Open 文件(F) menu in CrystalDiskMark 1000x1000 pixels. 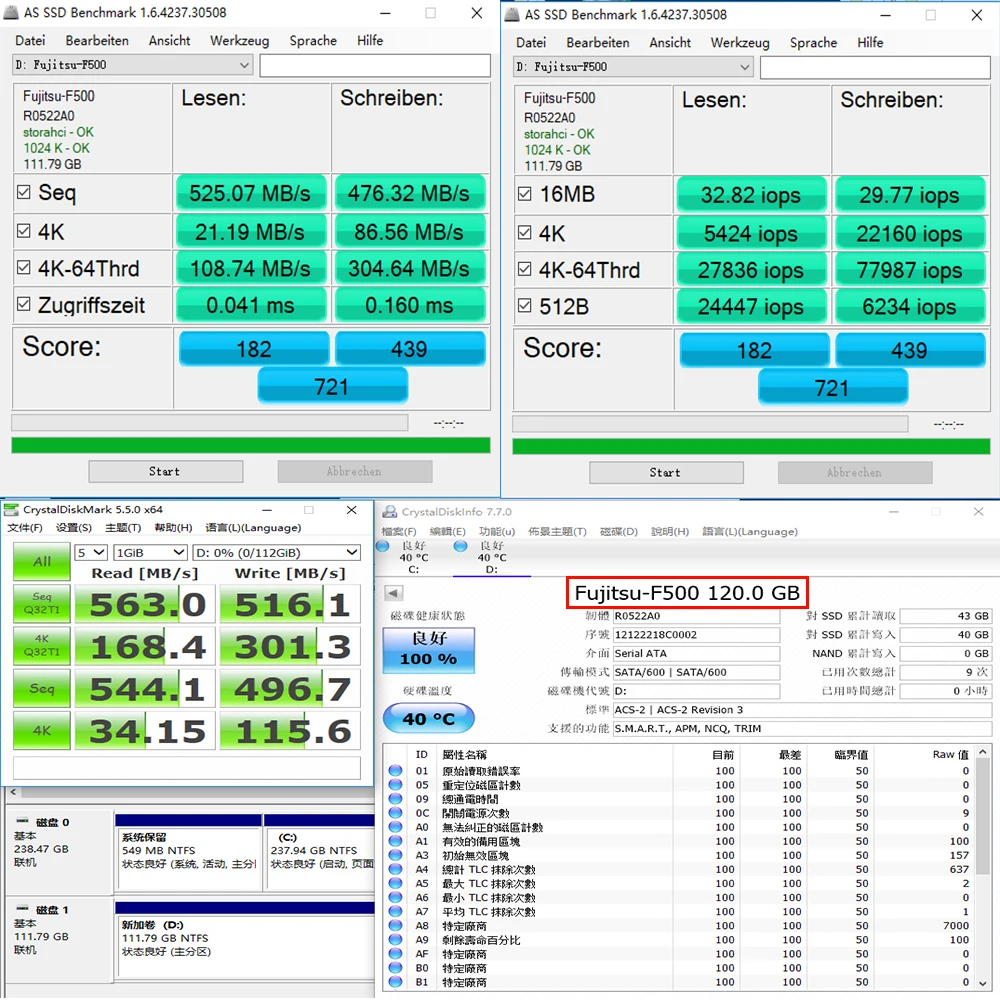25,528
